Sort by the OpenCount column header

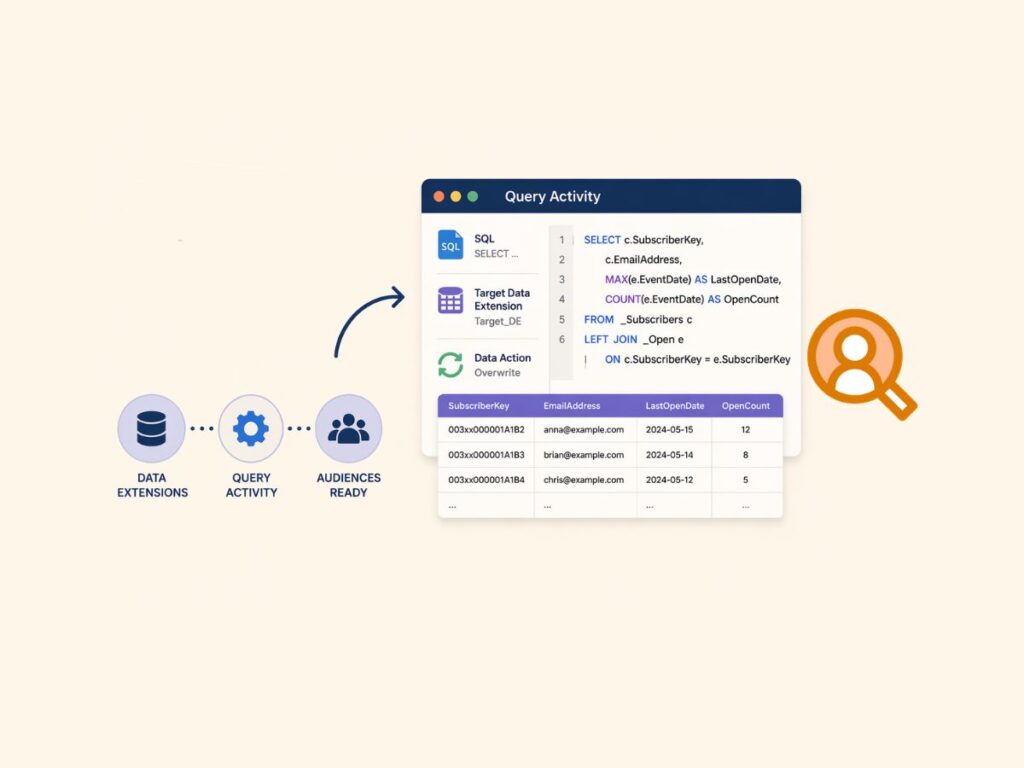pos(746,405)
